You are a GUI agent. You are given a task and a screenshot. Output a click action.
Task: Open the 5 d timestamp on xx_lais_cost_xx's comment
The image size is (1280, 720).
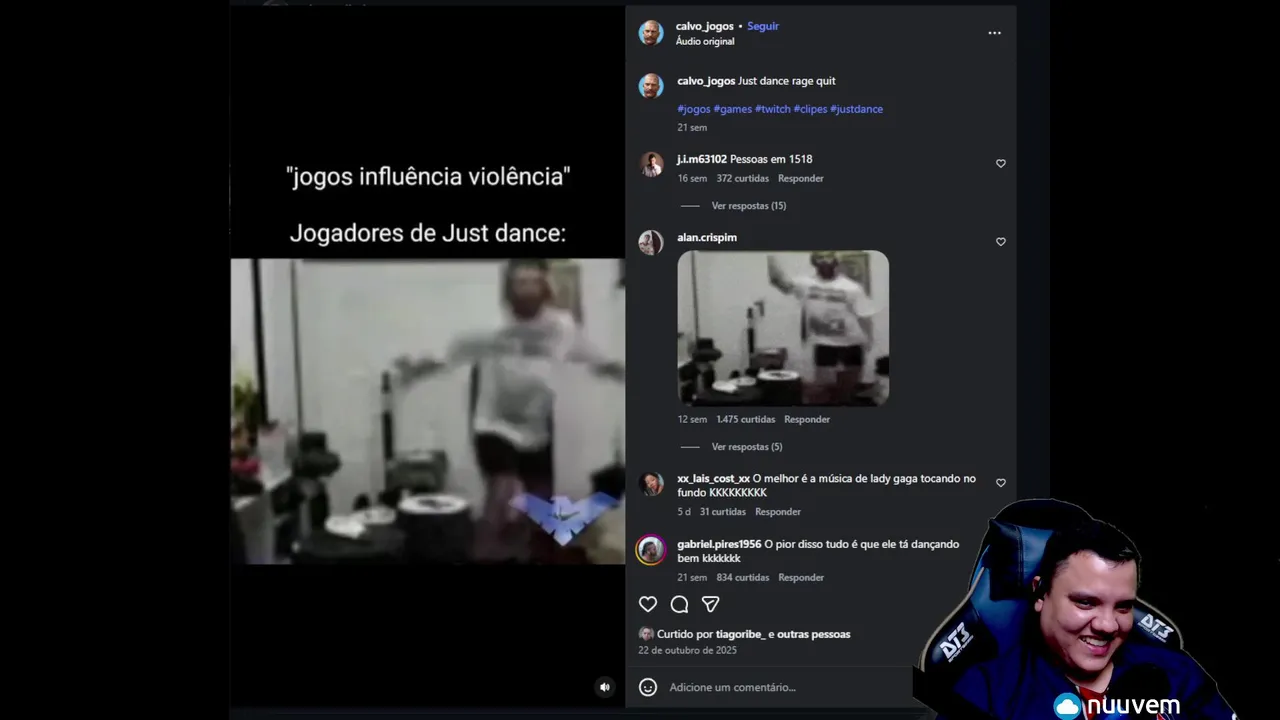[x=684, y=512]
